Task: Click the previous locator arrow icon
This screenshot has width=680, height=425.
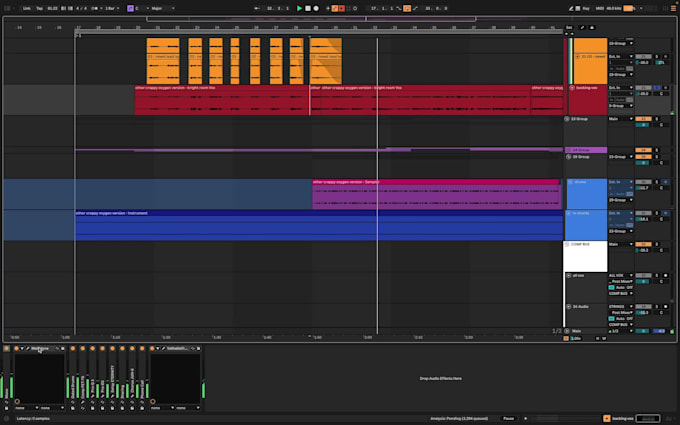Action: tap(566, 33)
